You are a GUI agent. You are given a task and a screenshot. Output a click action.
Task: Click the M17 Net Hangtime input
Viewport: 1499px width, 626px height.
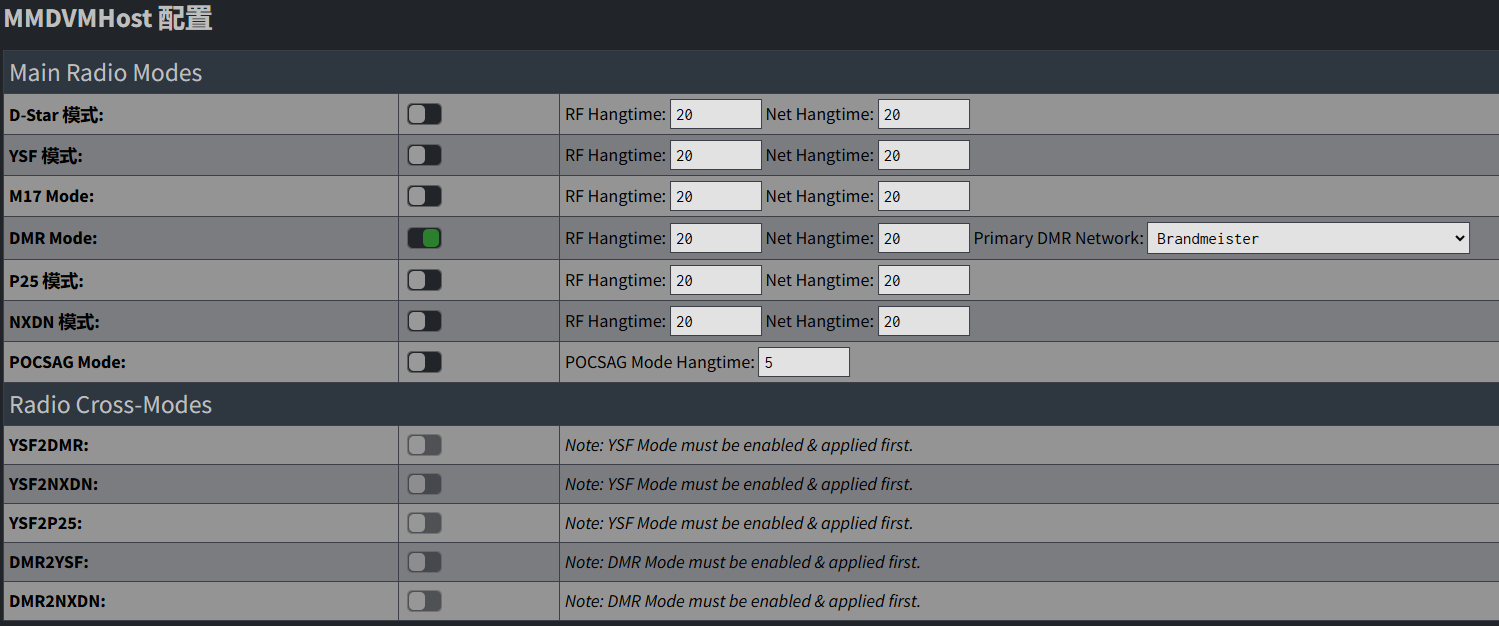click(x=923, y=196)
